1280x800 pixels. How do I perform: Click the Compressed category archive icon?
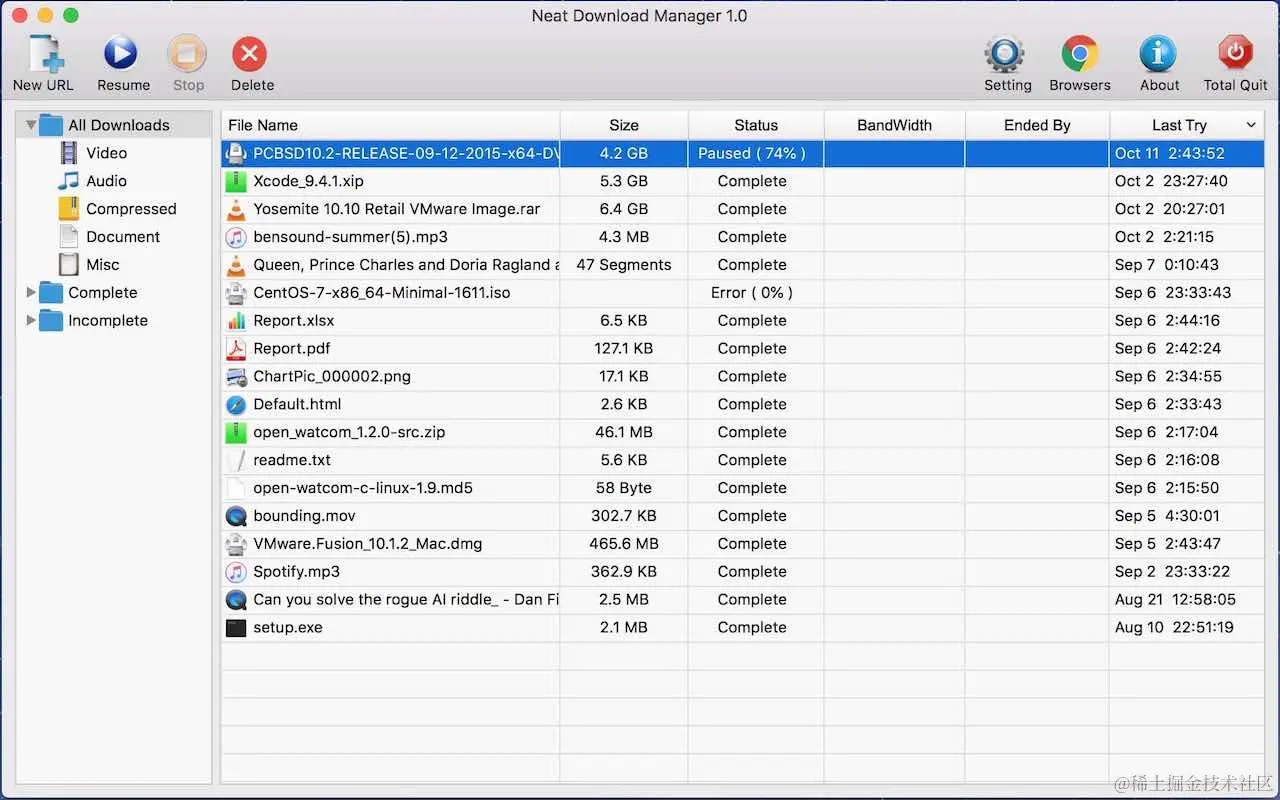coord(69,209)
